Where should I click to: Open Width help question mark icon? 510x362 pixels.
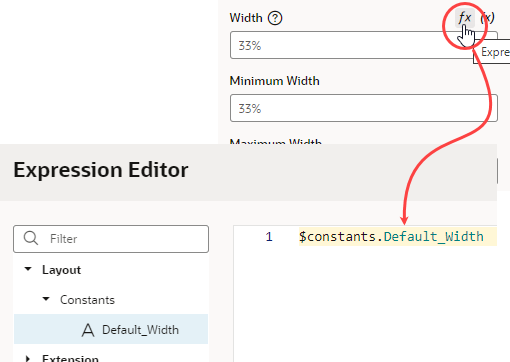click(x=275, y=18)
